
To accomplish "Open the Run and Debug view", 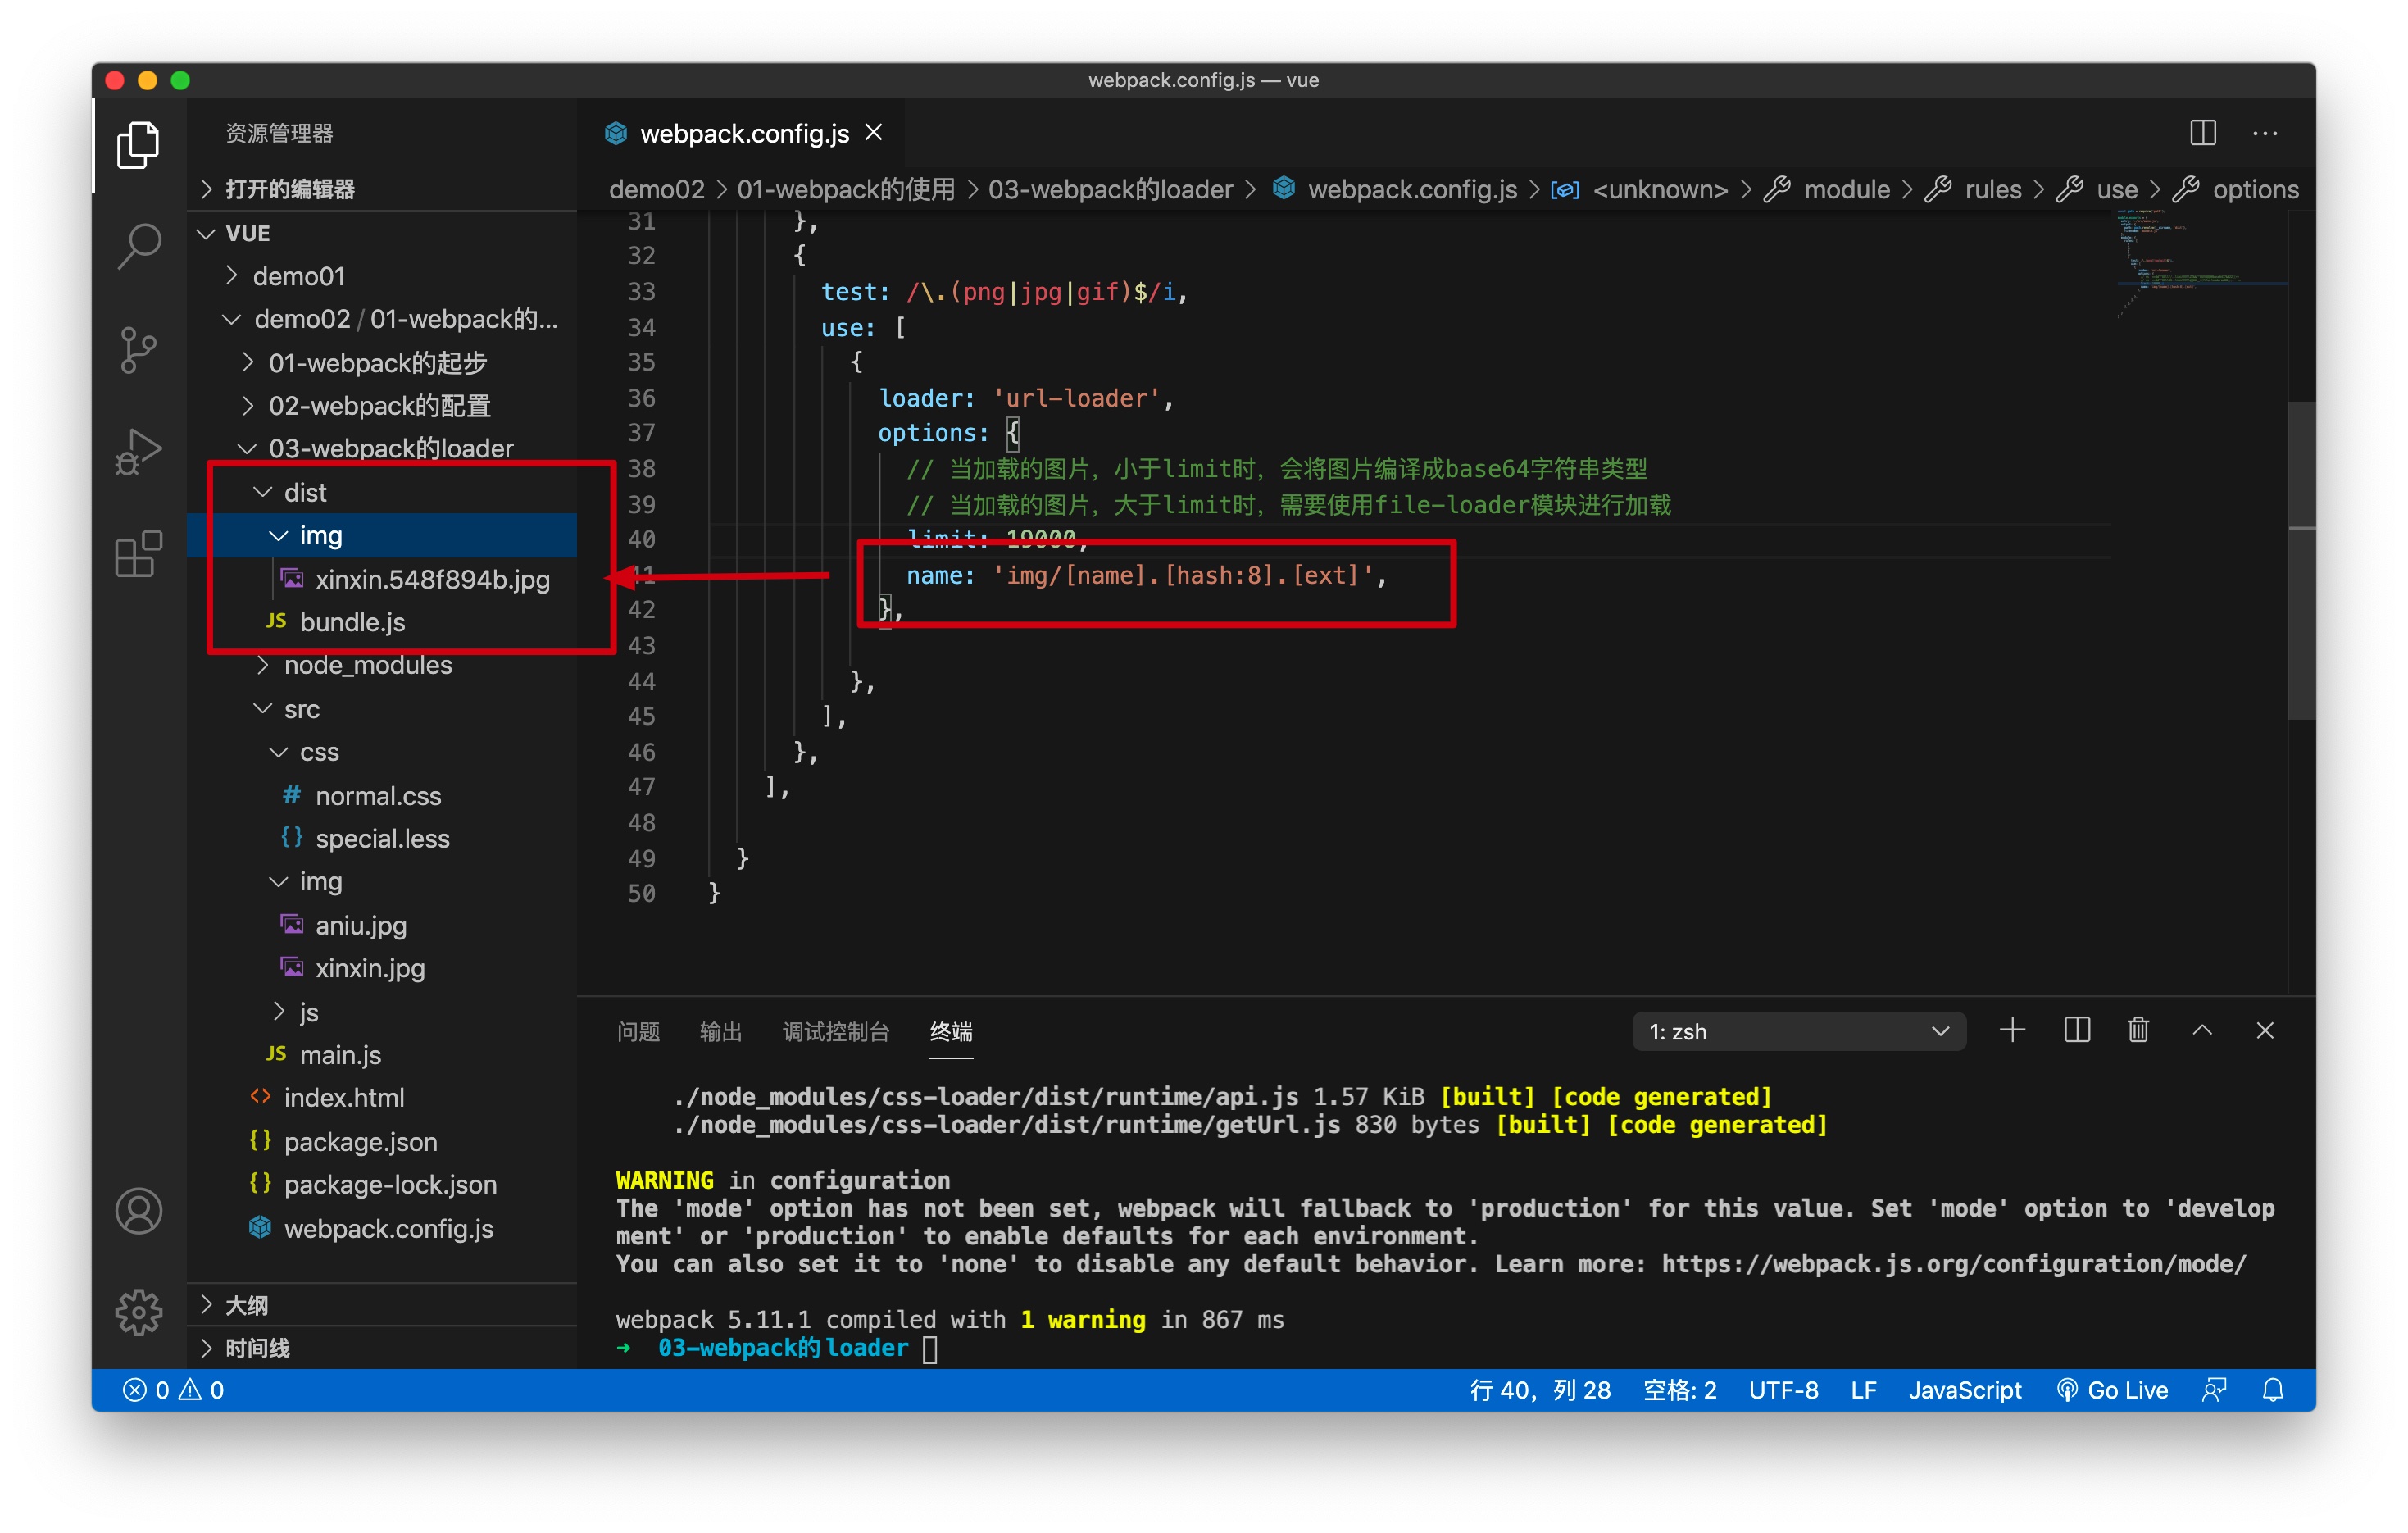I will point(139,452).
